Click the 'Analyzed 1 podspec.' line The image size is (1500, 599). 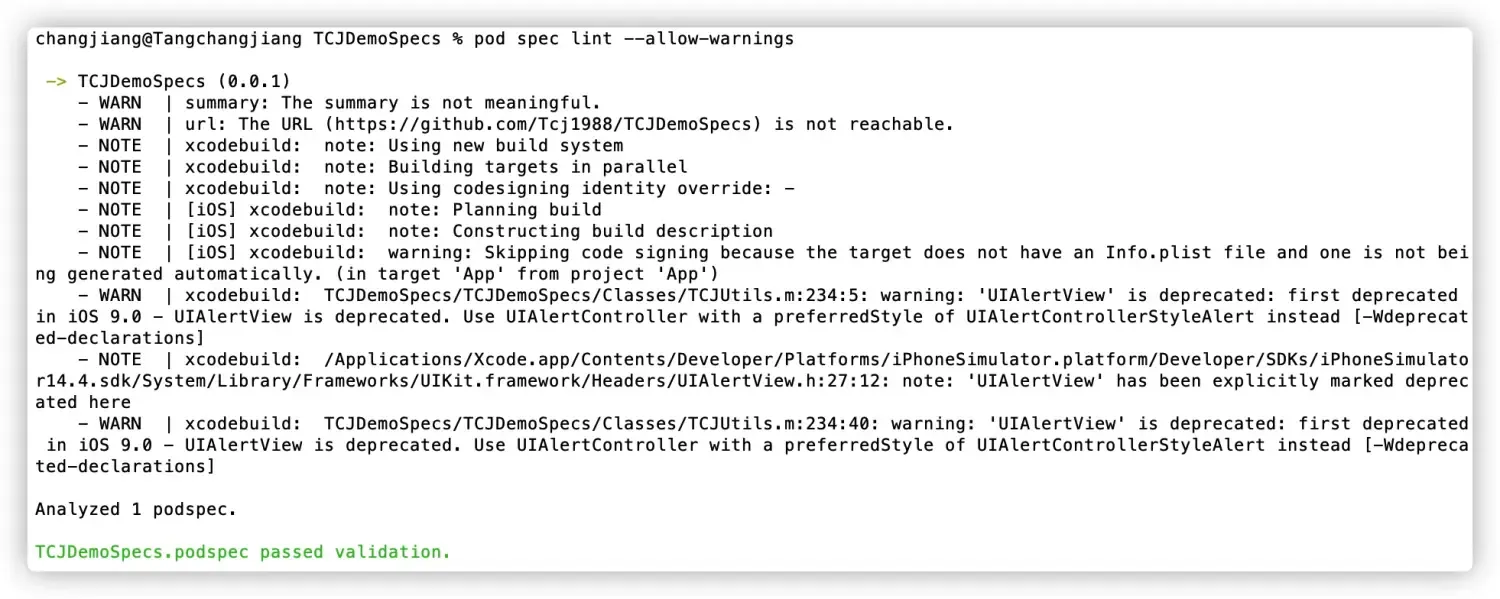point(136,509)
